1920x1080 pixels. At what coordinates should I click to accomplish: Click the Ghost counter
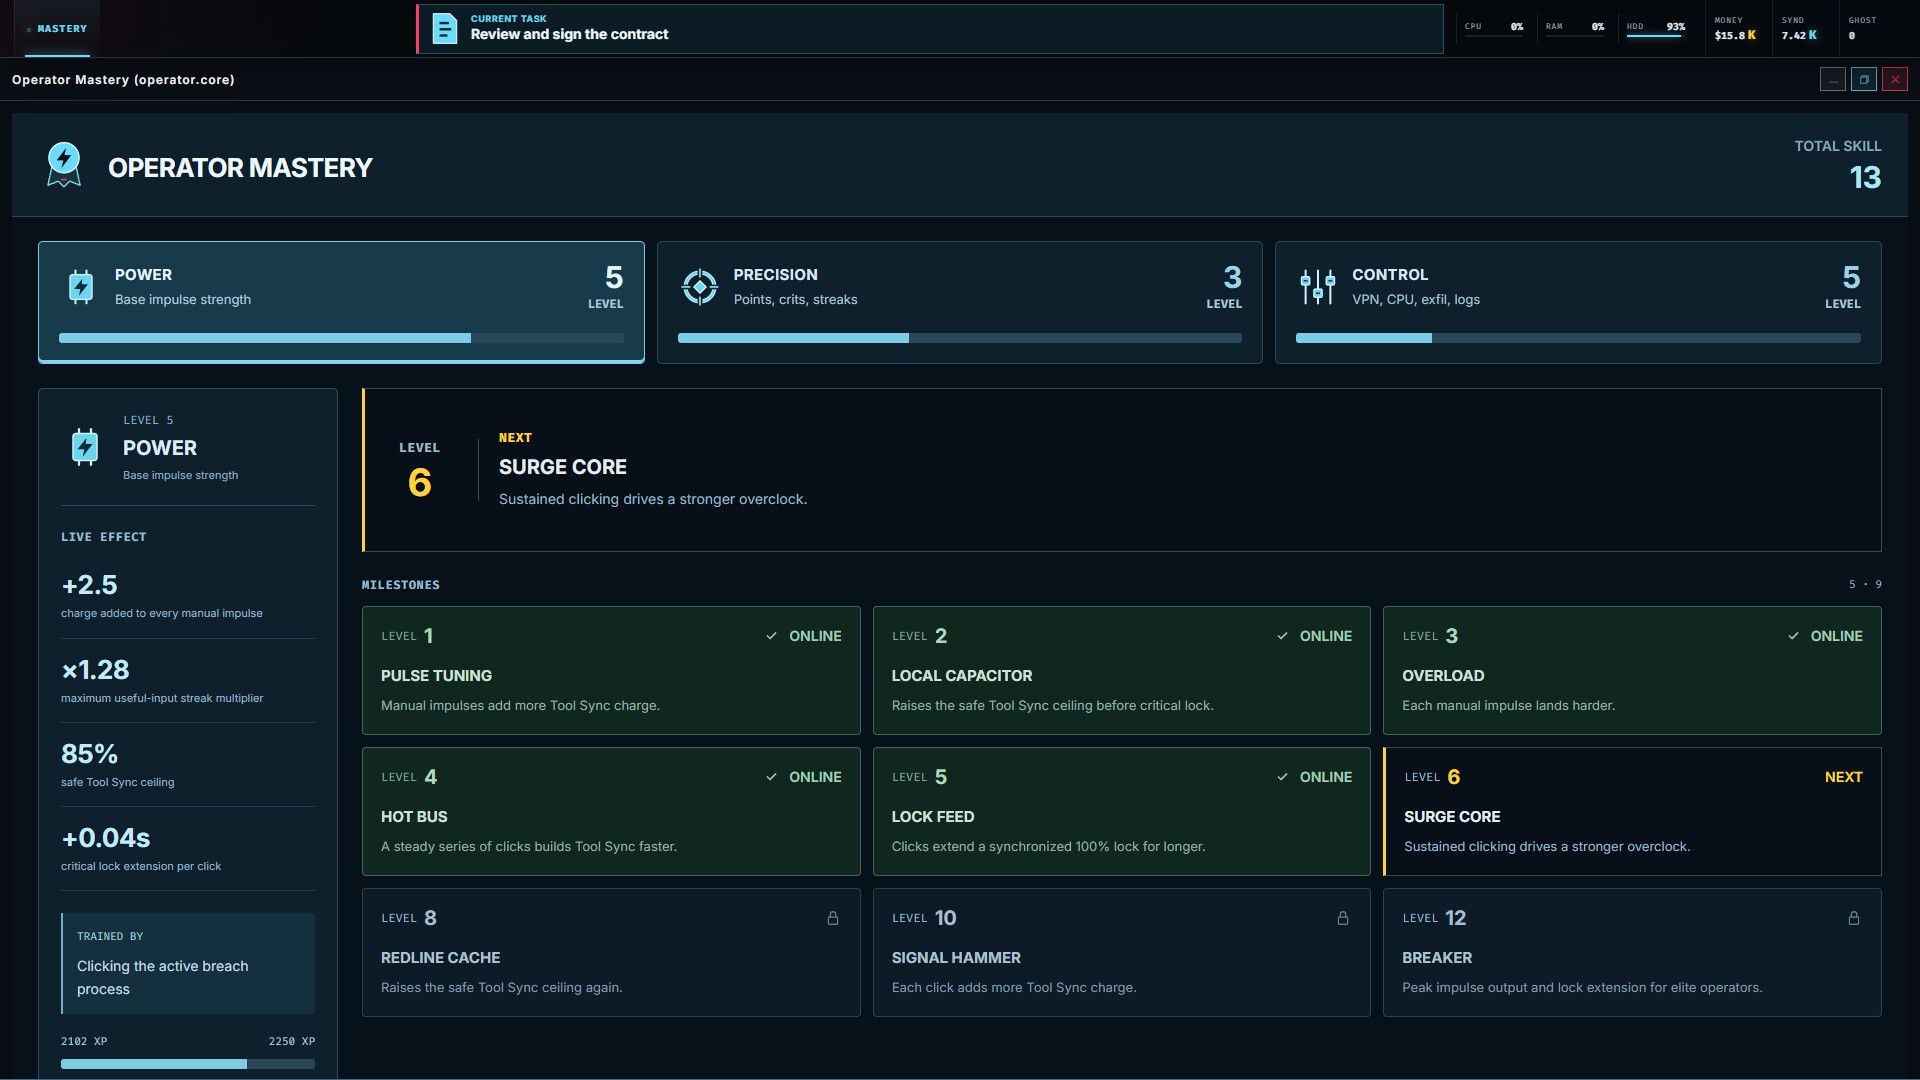1862,28
